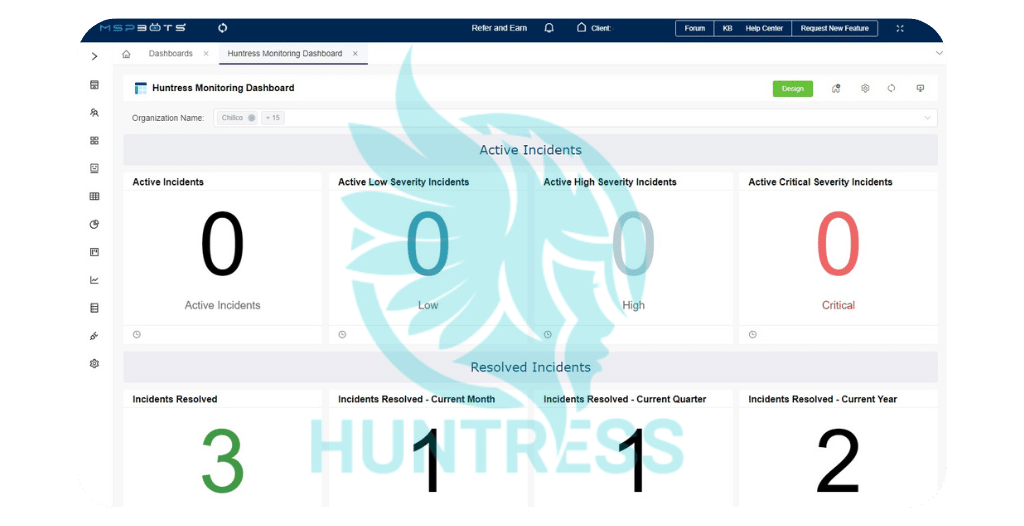Open the KB link
Image resolution: width=1024 pixels, height=526 pixels.
(x=728, y=28)
